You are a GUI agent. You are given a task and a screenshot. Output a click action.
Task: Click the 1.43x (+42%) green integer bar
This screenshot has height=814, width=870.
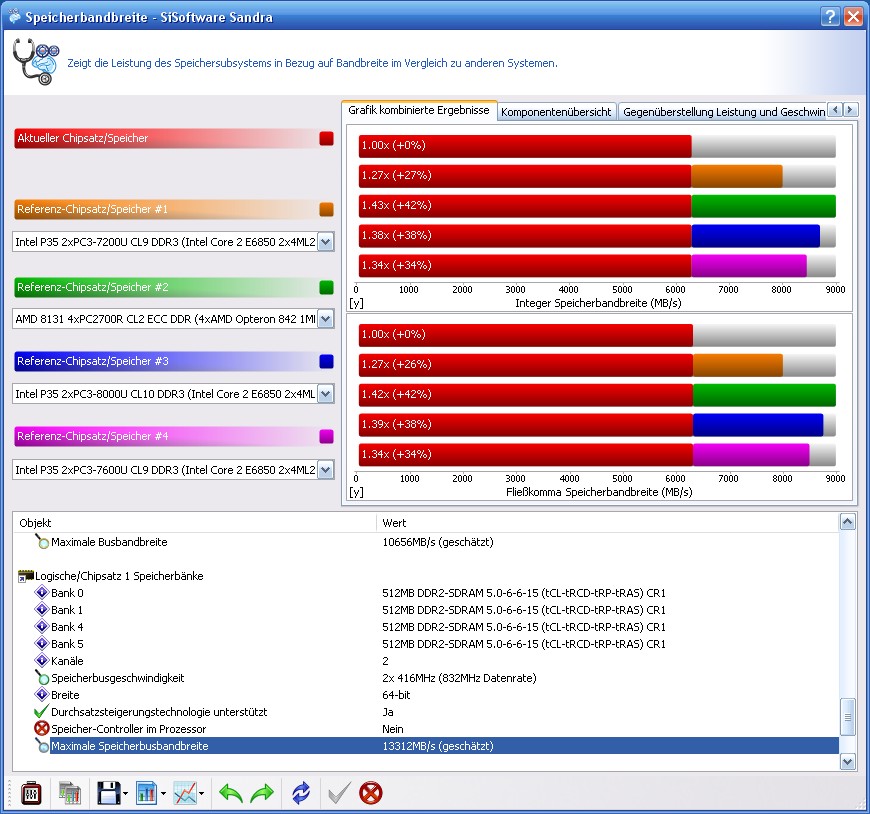(x=597, y=205)
